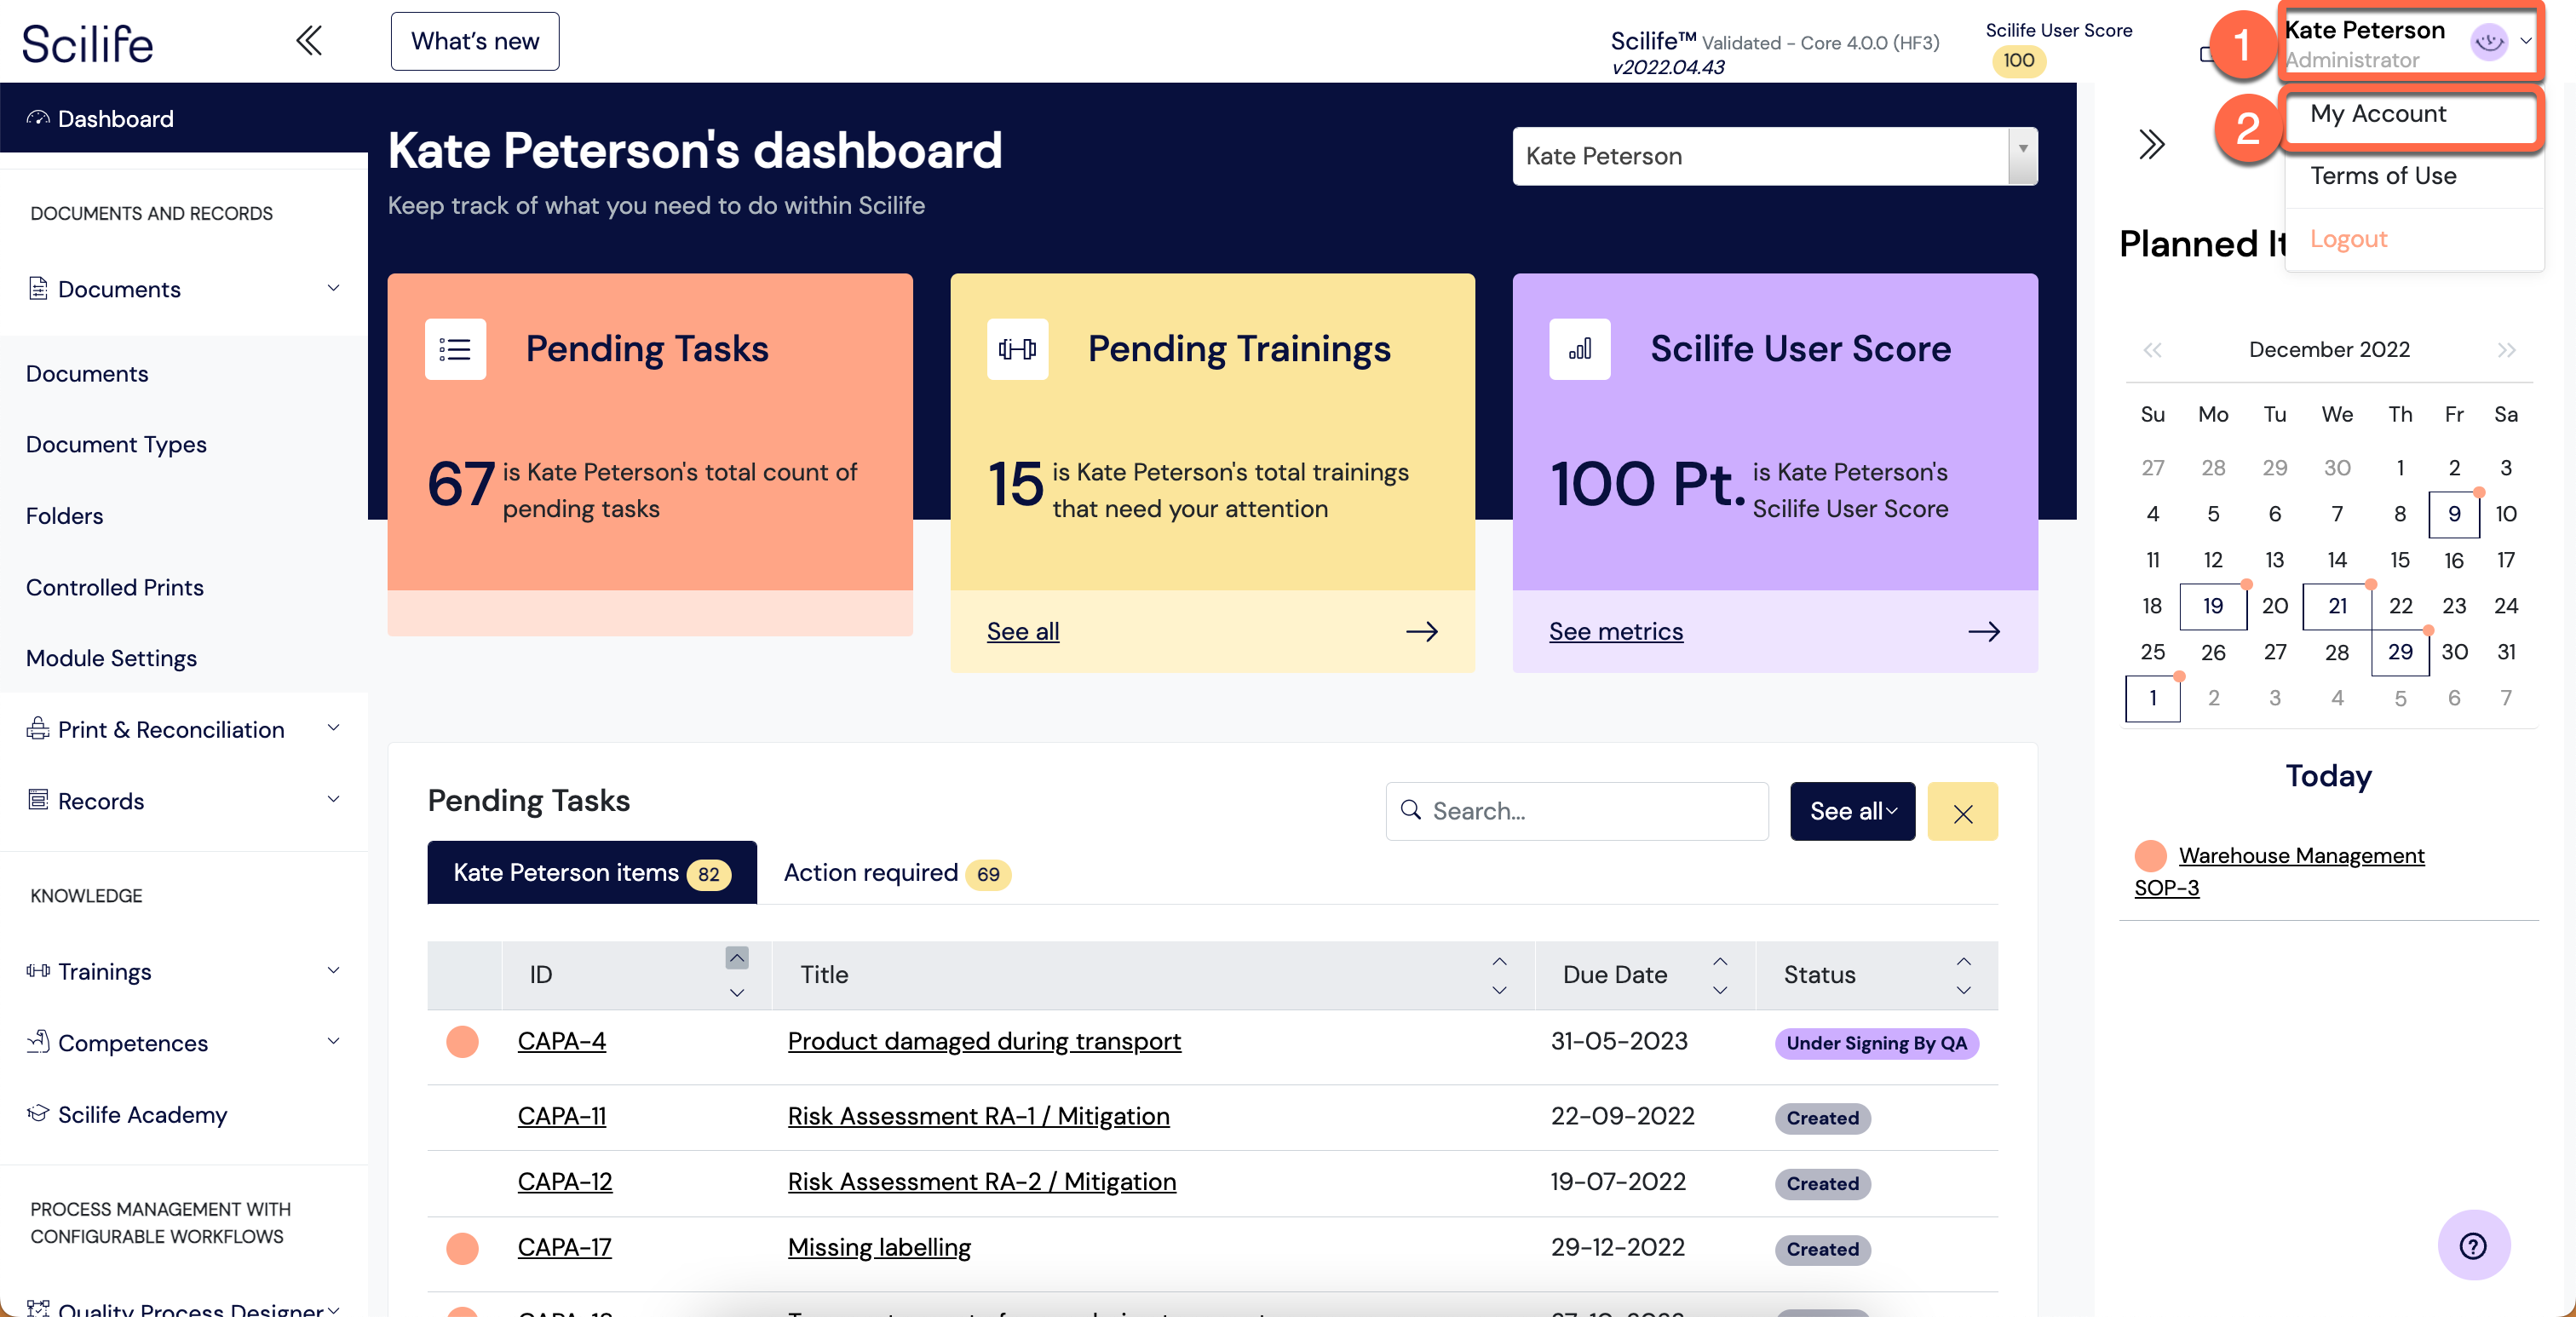Screen dimensions: 2576x1317
Task: Click the Scilife User Score chart icon
Action: coord(1579,349)
